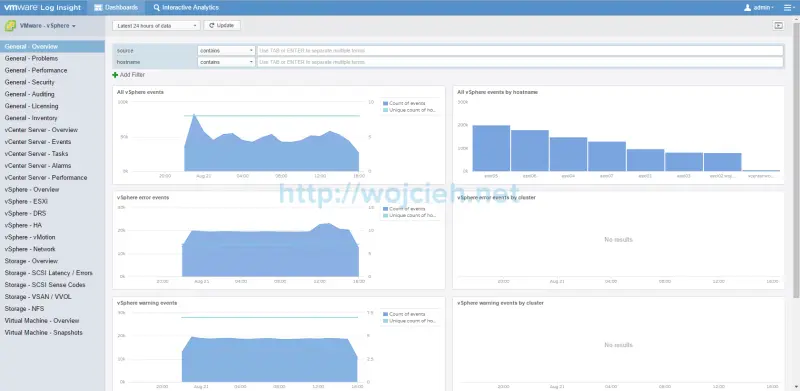The width and height of the screenshot is (800, 391).
Task: Click the Add Filter link
Action: tap(132, 75)
